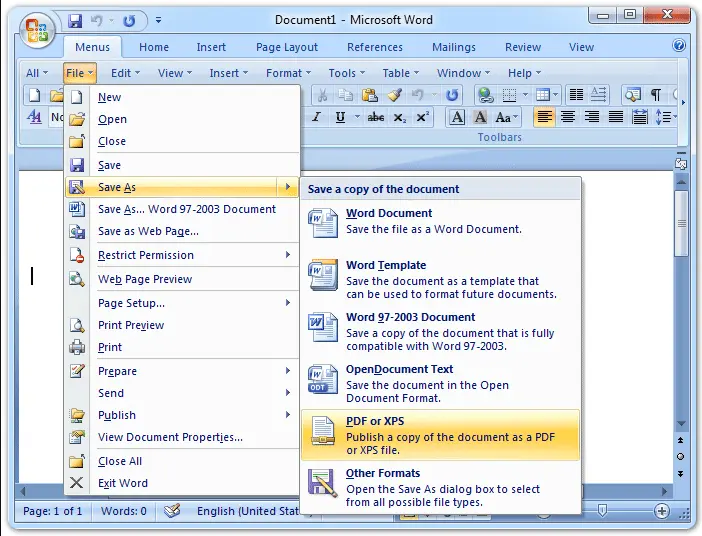Switch to the Home ribbon tab

(x=154, y=47)
